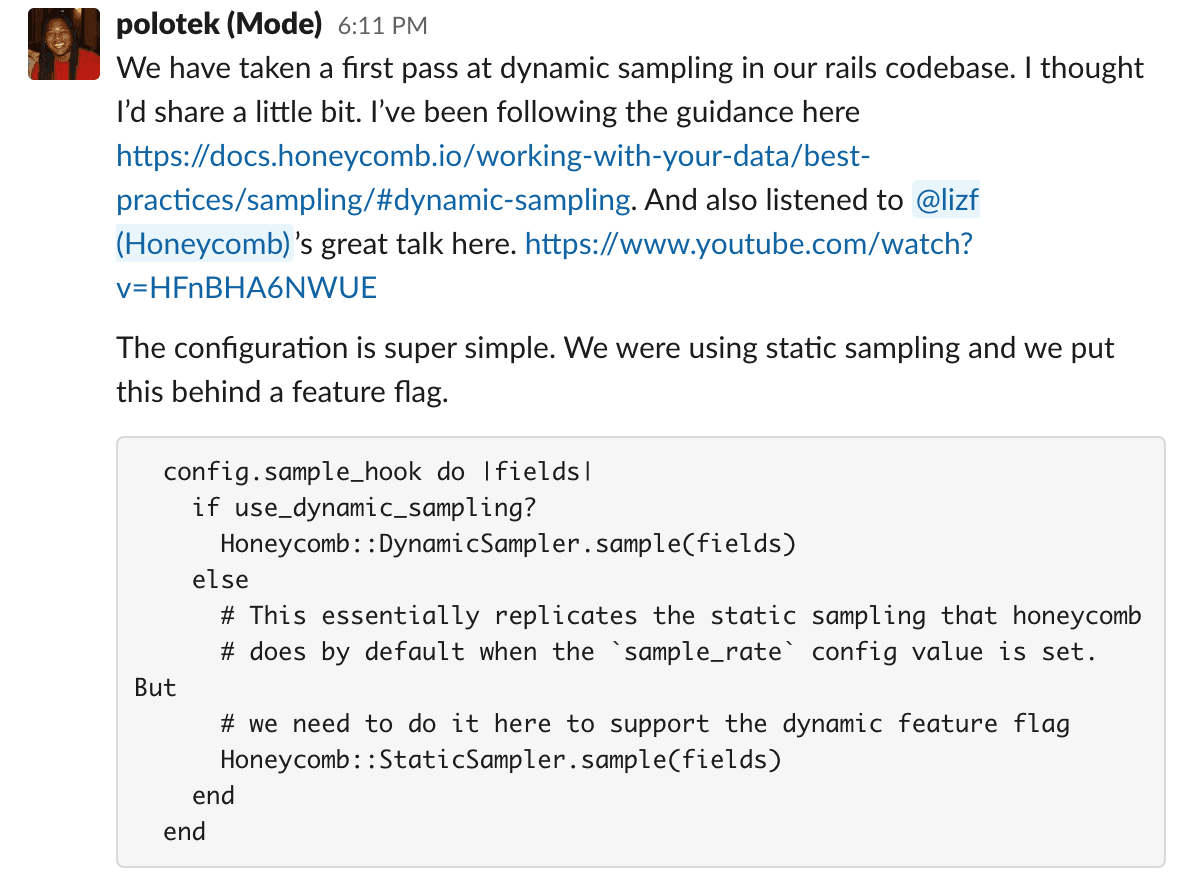Click the '# we need to do it here' comment
Image resolution: width=1182 pixels, height=884 pixels.
pos(644,724)
